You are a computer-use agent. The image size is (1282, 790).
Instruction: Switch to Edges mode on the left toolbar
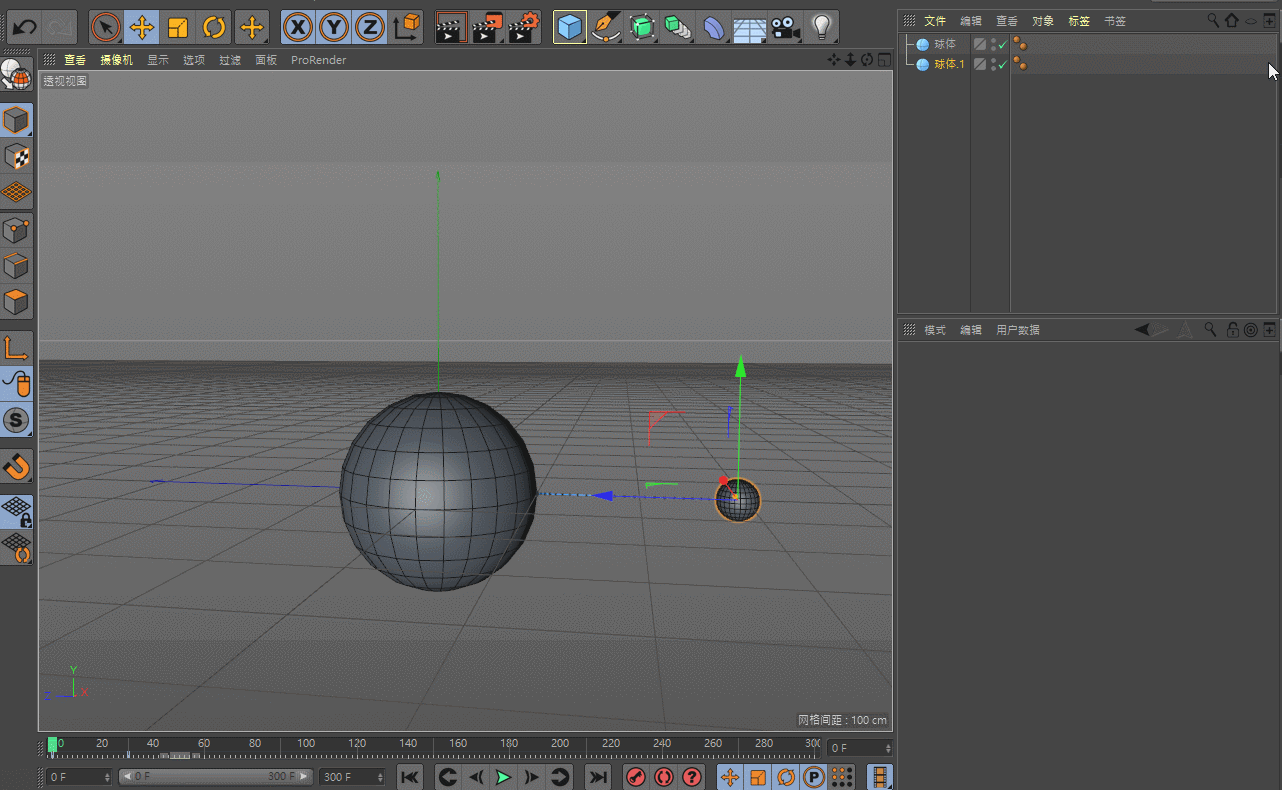(x=16, y=266)
